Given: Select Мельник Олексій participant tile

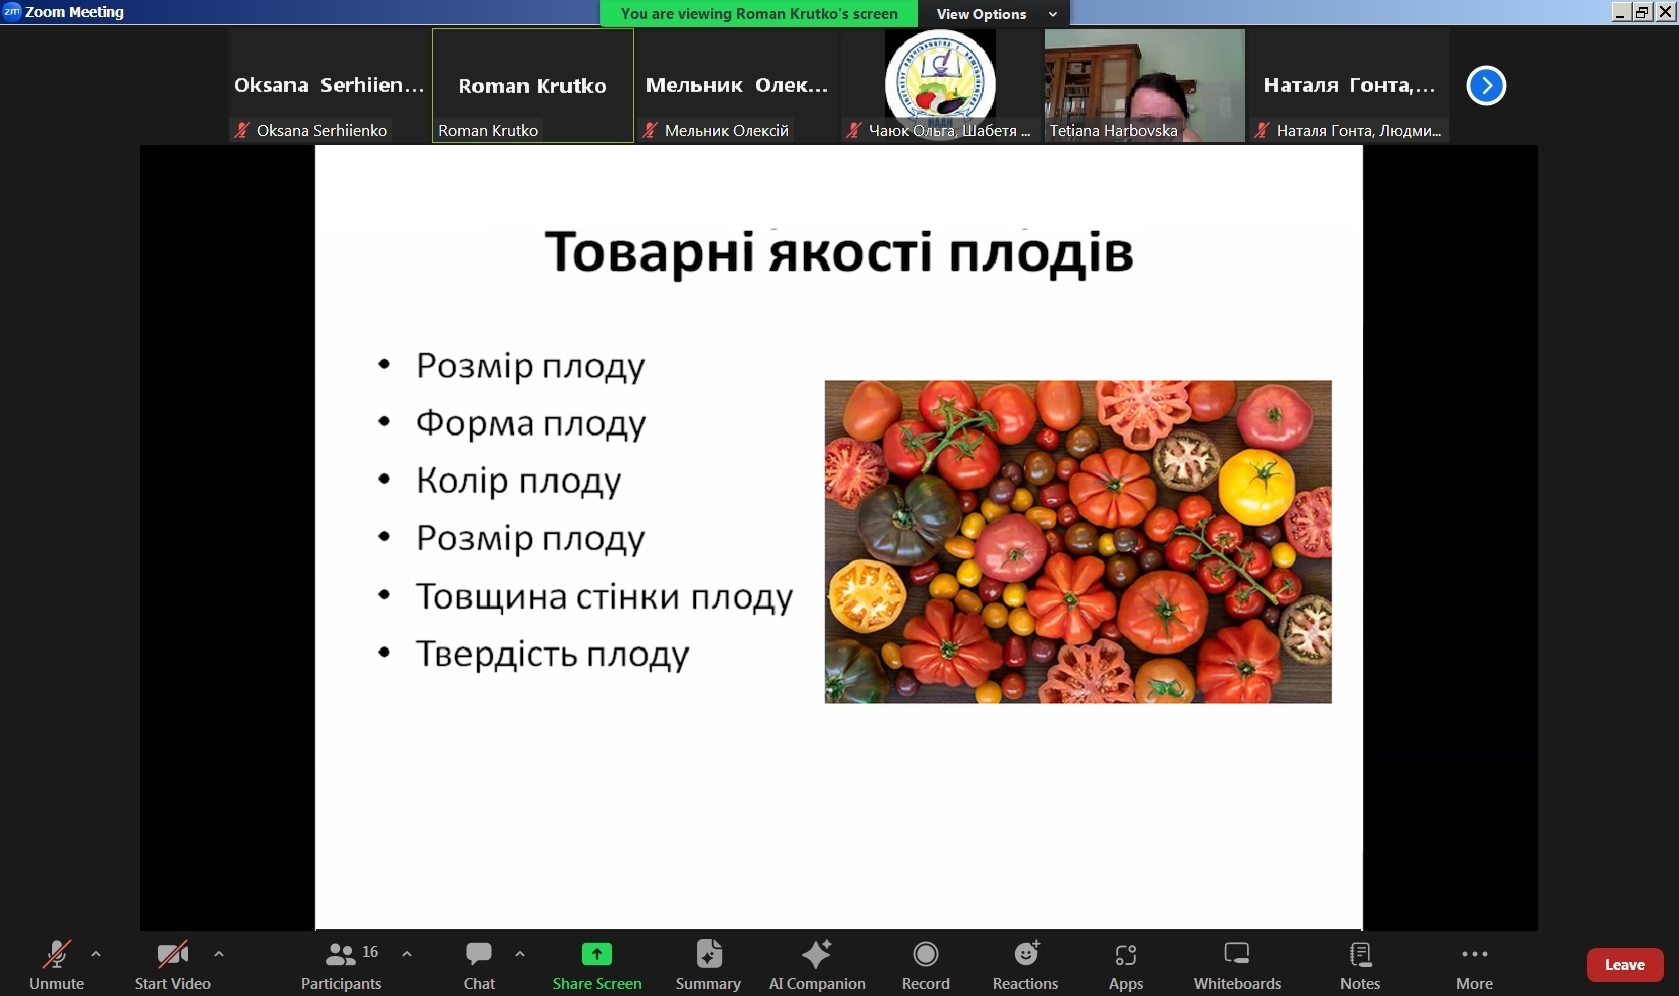Looking at the screenshot, I should (737, 85).
